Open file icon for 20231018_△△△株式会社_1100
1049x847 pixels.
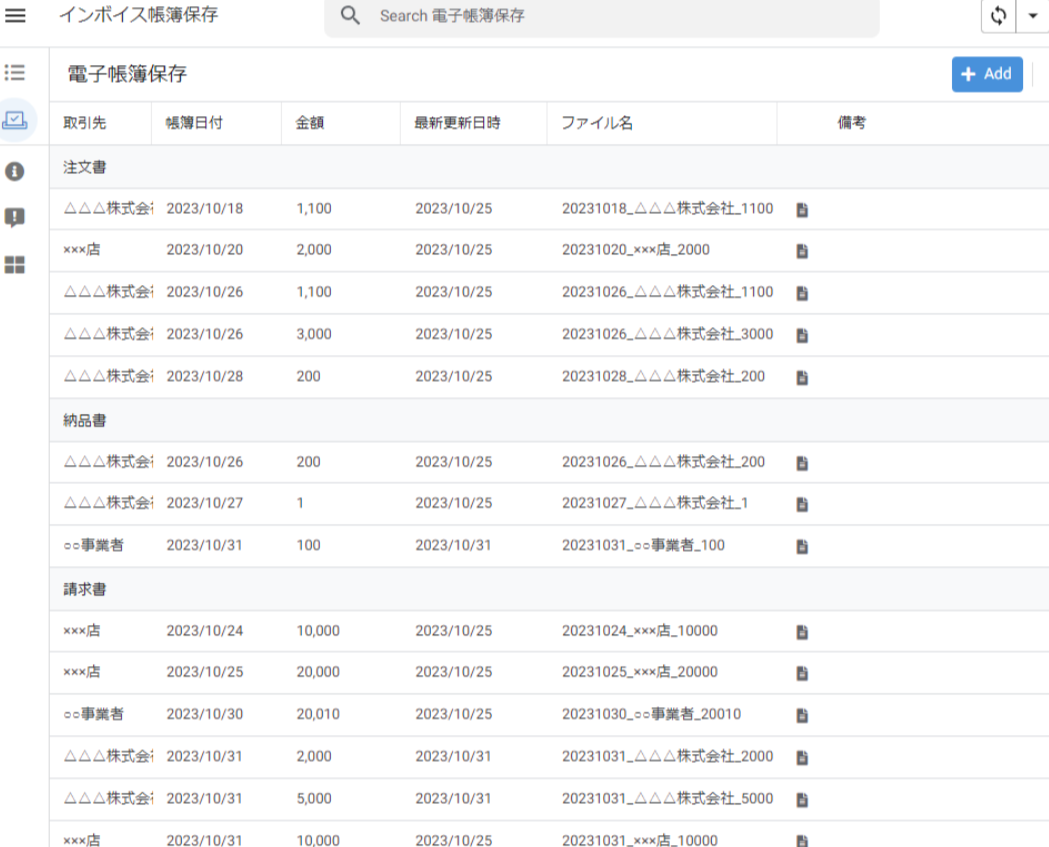[802, 210]
